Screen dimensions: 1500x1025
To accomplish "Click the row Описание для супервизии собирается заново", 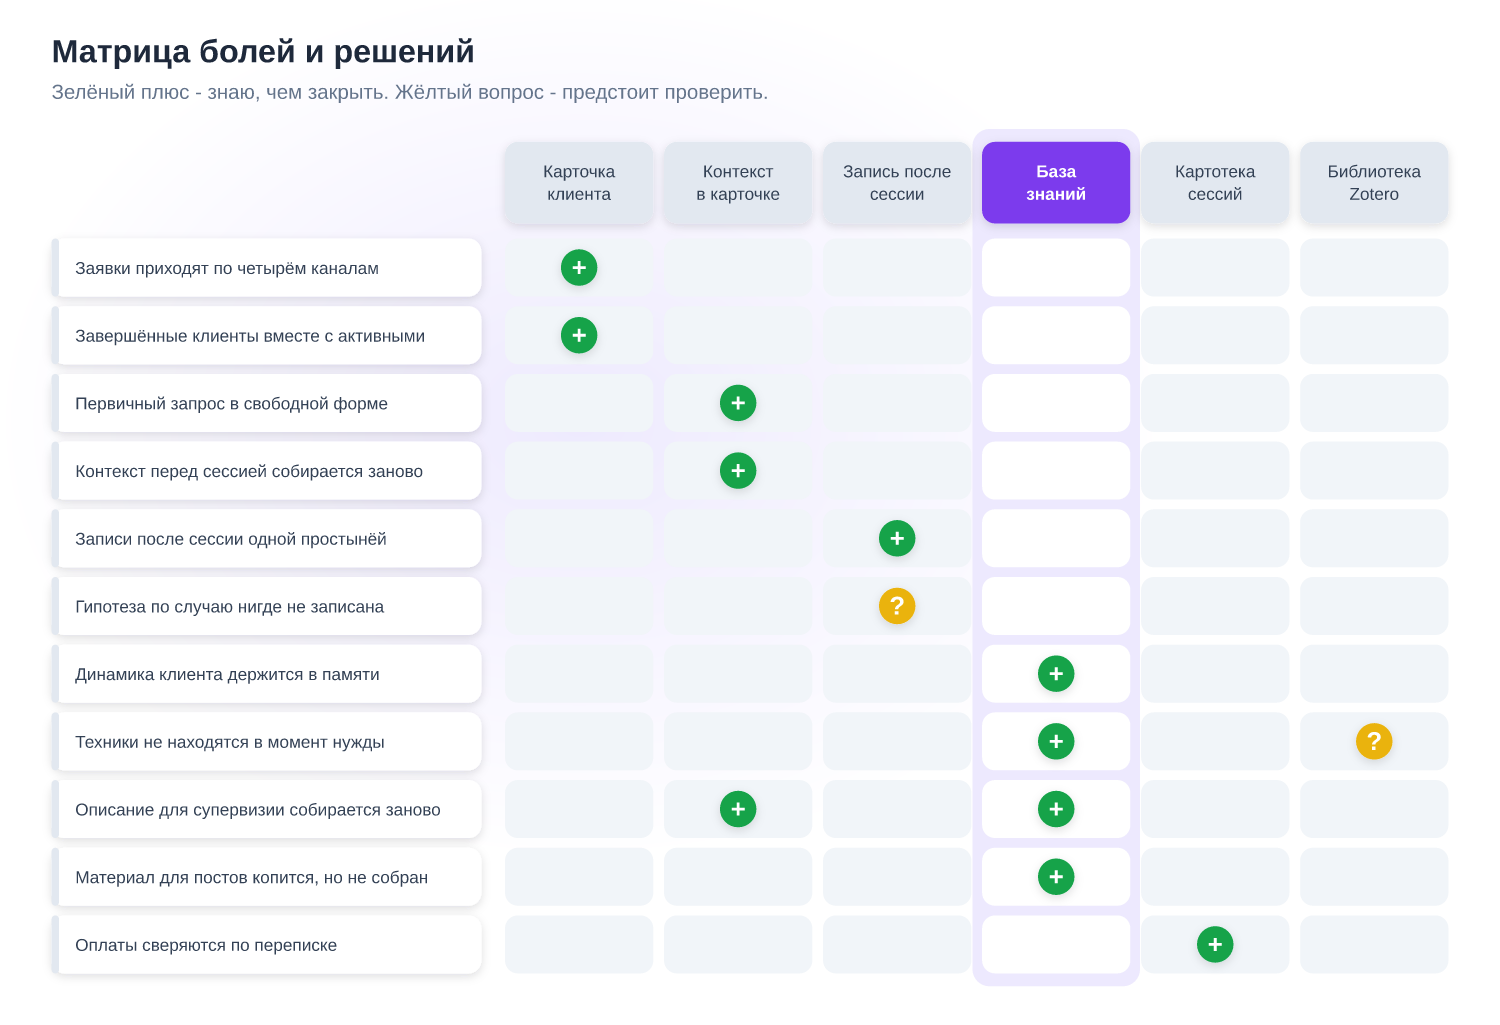I will tap(267, 809).
